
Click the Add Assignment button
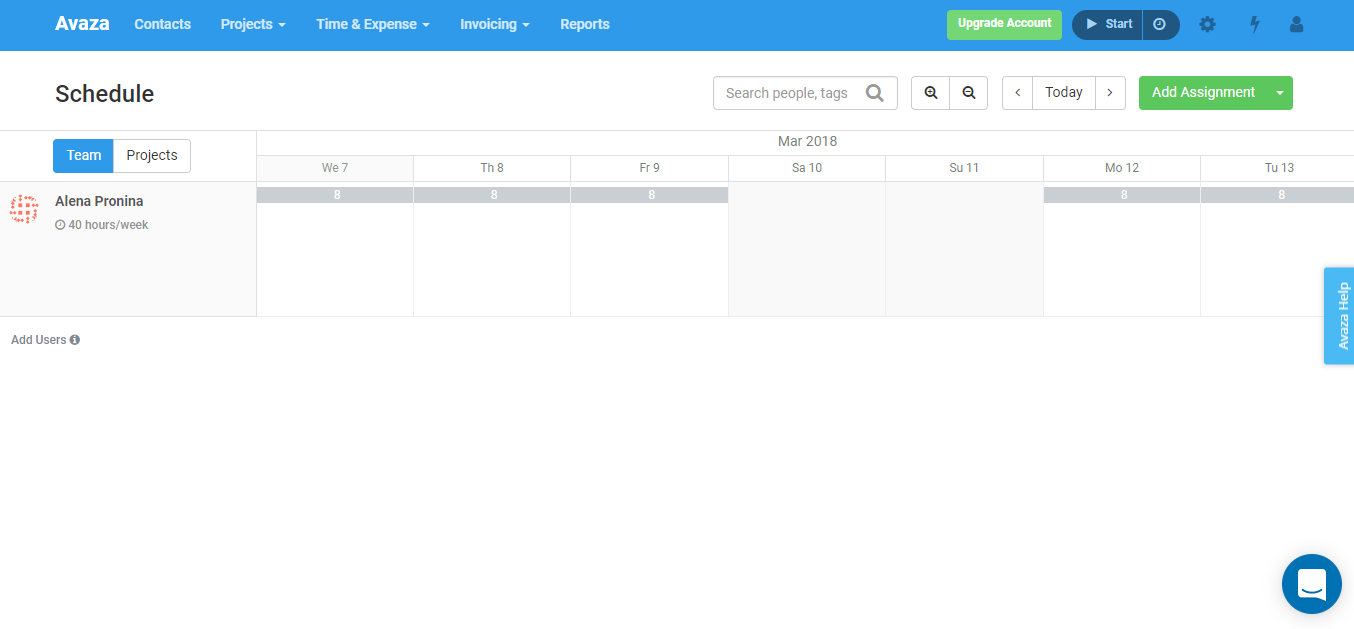[x=1203, y=93]
